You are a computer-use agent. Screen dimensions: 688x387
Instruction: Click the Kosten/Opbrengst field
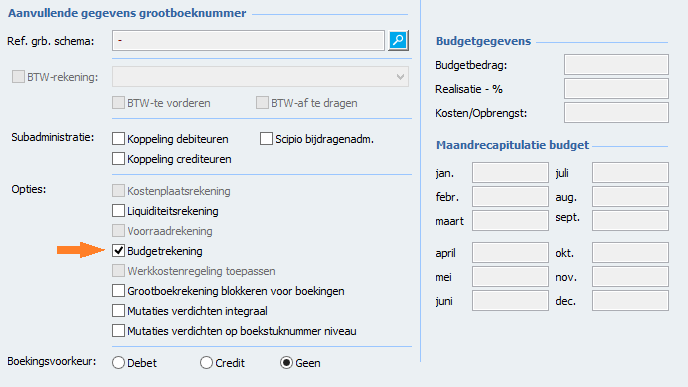pos(616,113)
